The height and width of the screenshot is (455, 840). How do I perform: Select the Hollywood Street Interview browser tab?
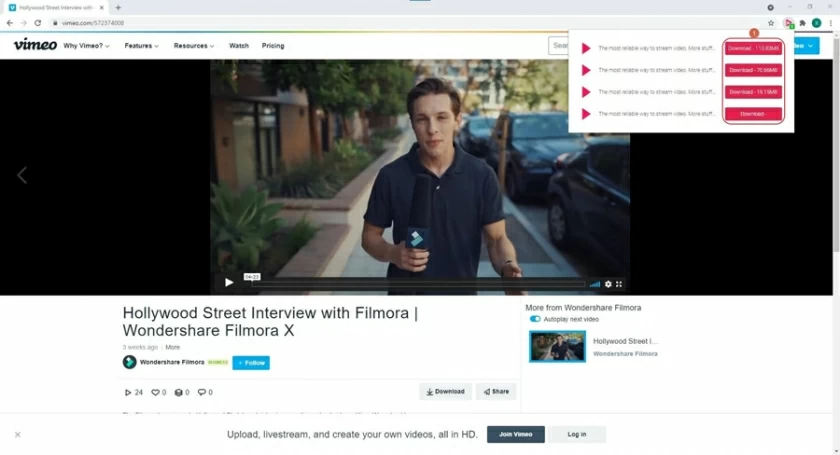(56, 8)
